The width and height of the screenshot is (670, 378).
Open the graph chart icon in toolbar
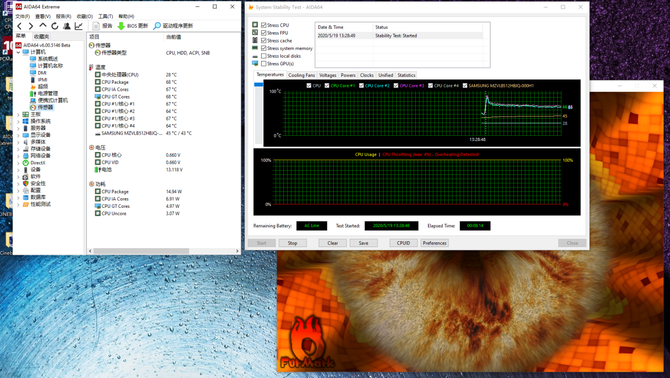[x=79, y=26]
